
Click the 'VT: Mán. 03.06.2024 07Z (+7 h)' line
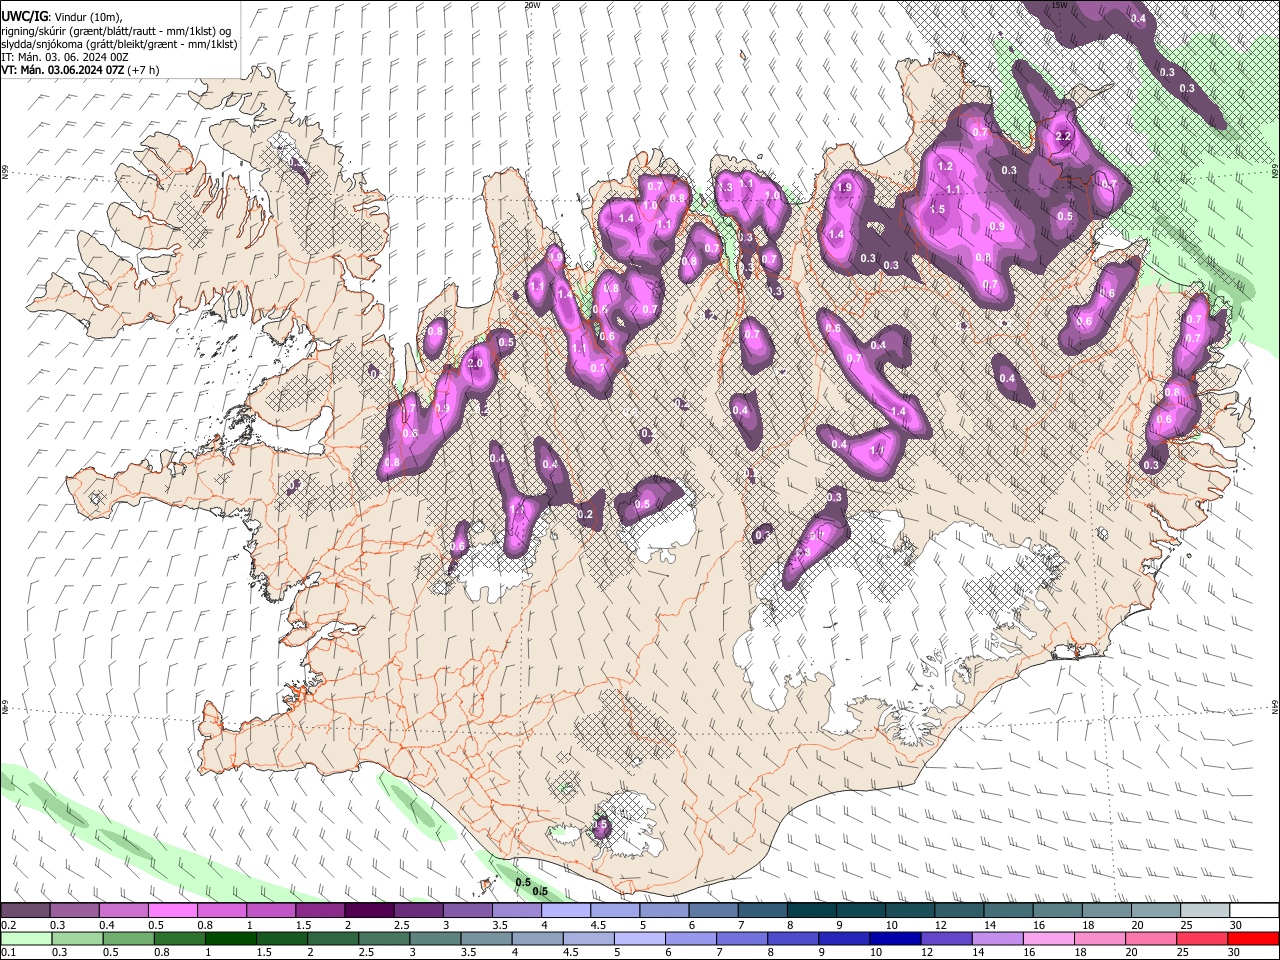(x=82, y=71)
